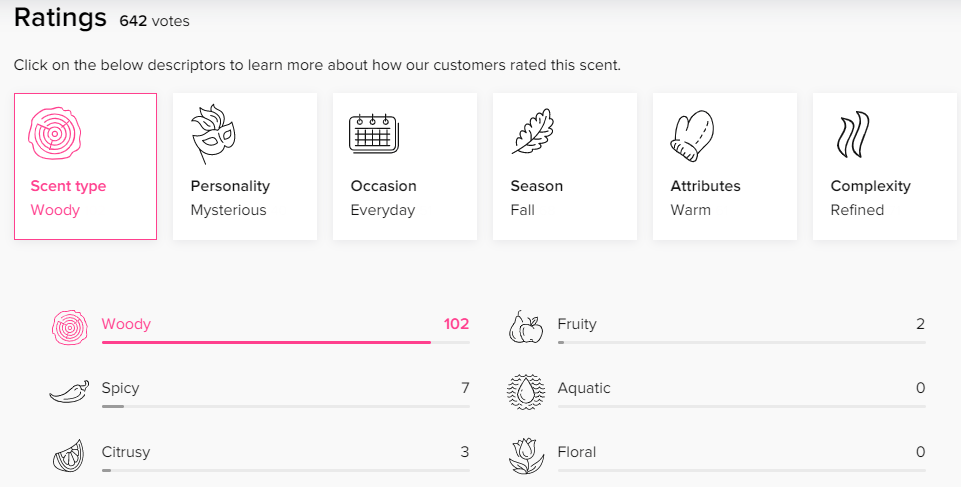Click the pink Woody ring icon in list
961x487 pixels.
[x=70, y=327]
